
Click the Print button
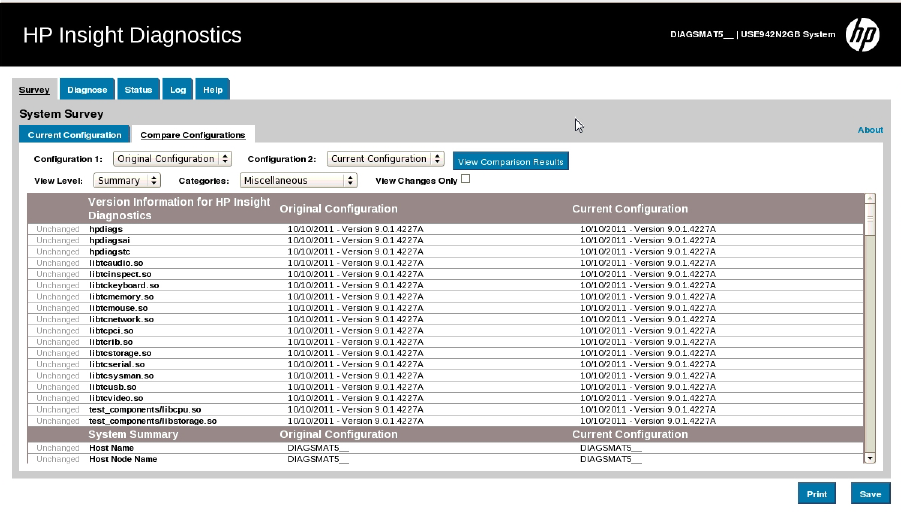[x=816, y=494]
